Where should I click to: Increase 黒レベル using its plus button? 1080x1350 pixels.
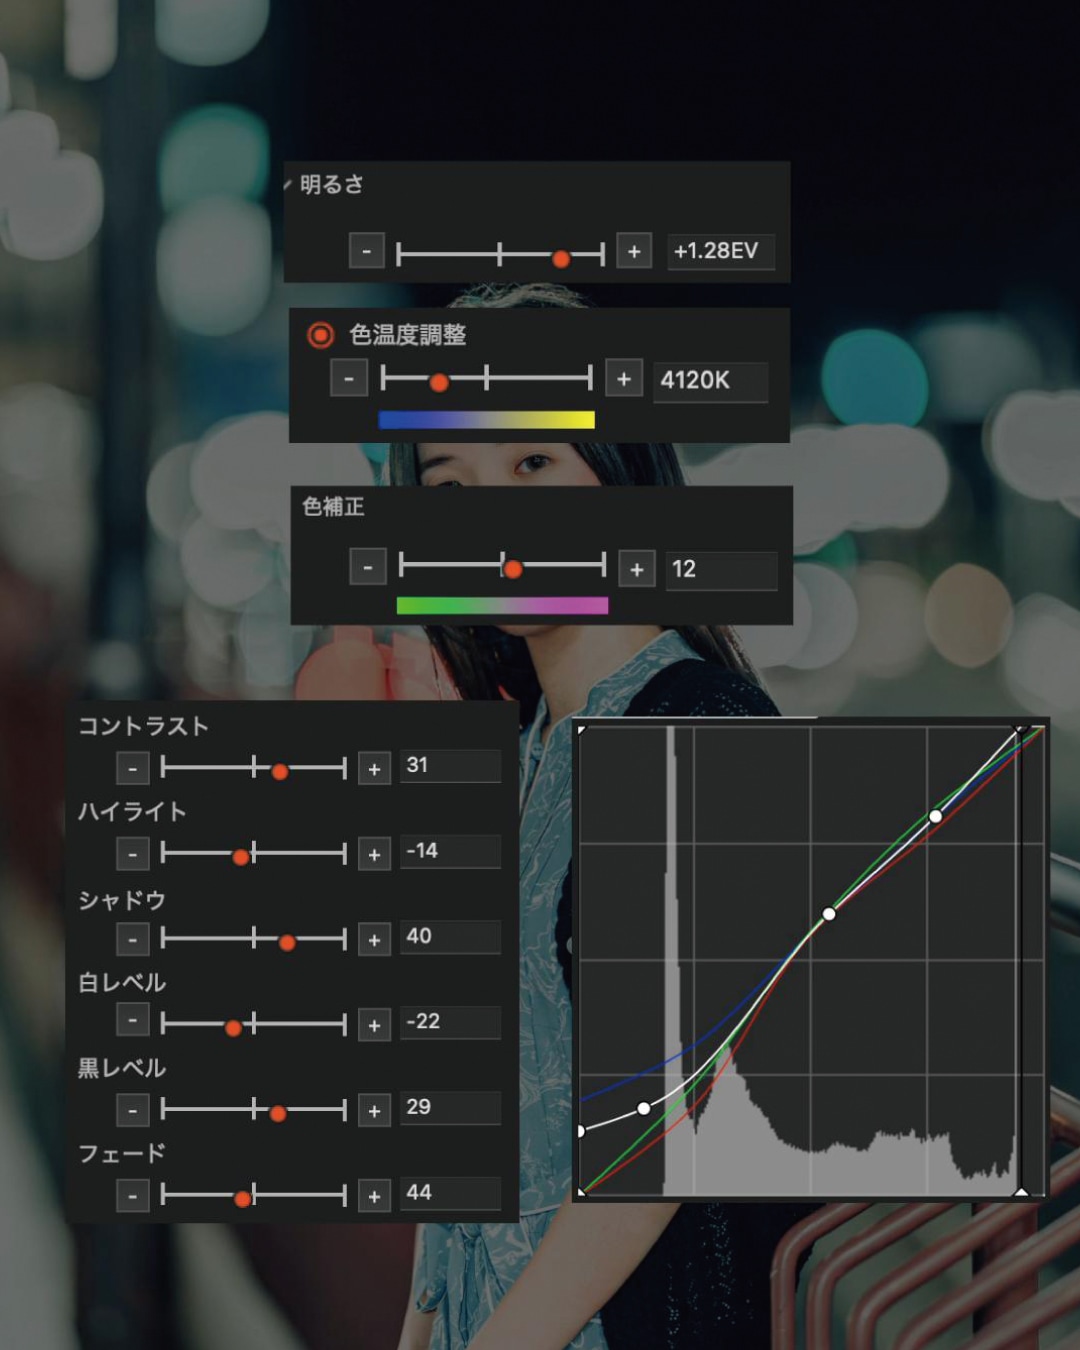point(374,1110)
